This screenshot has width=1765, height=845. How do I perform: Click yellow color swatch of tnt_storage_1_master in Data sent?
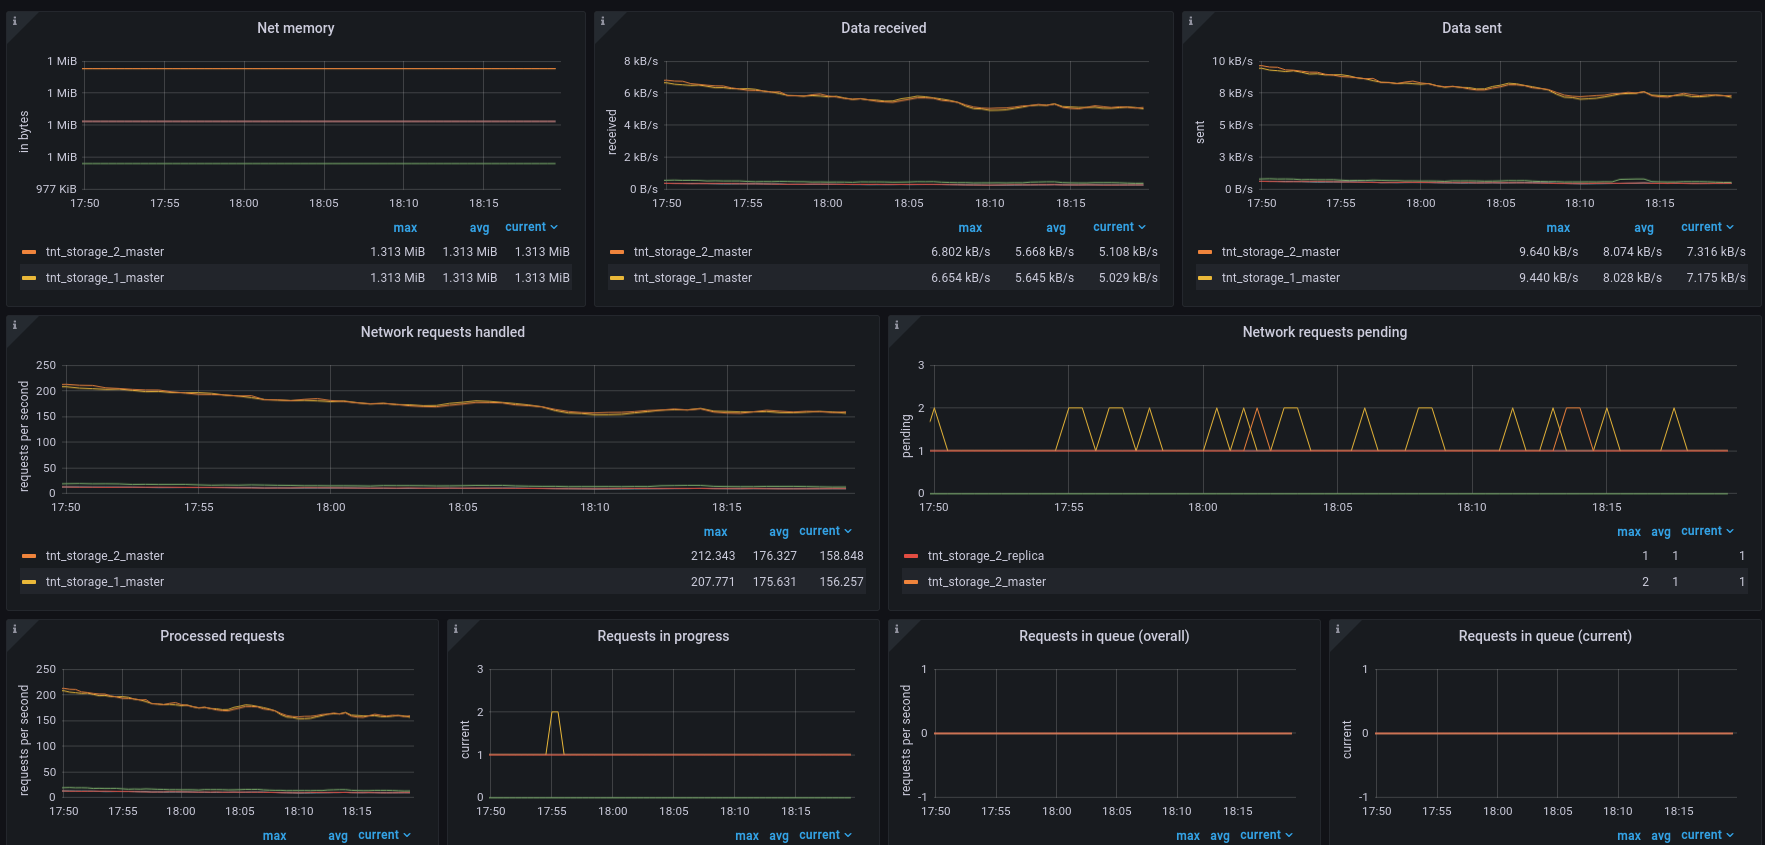coord(1205,278)
